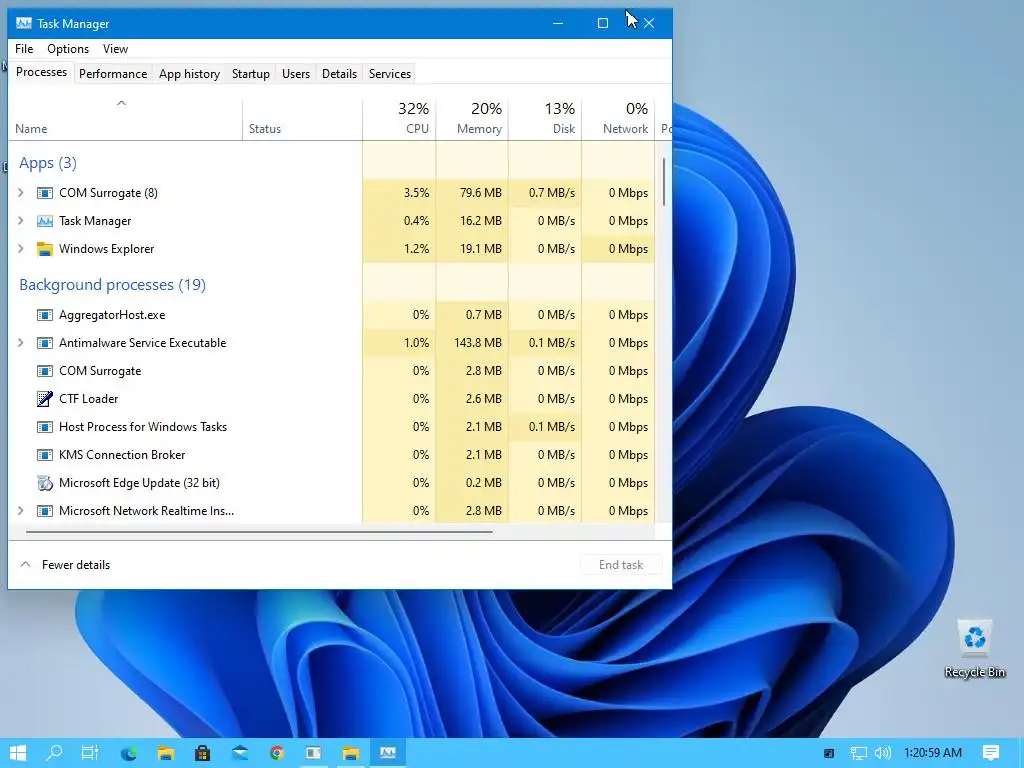Open the View menu
This screenshot has height=768, width=1024.
(x=116, y=49)
